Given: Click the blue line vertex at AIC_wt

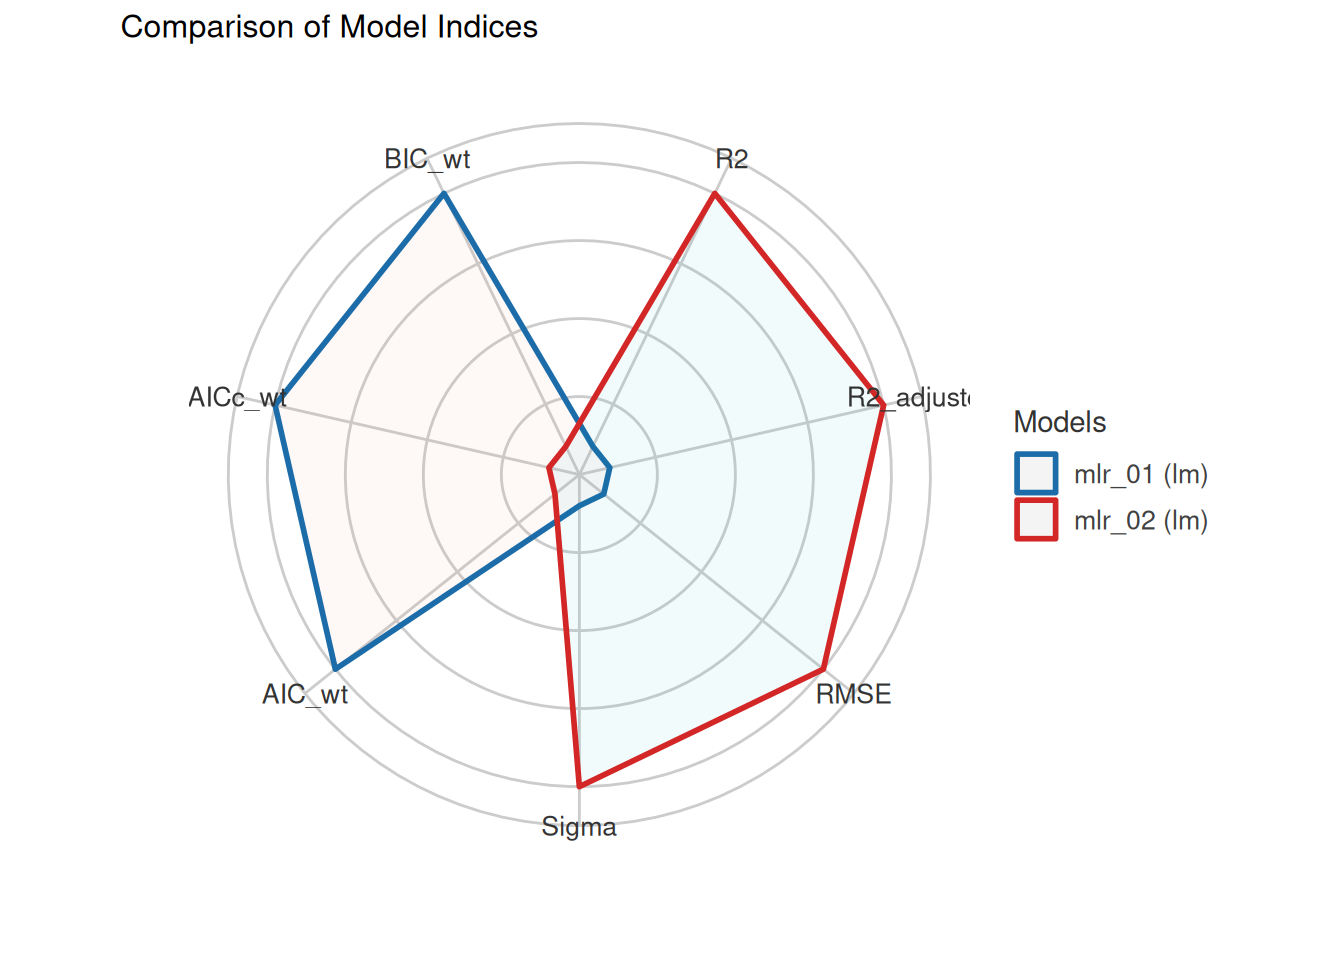Looking at the screenshot, I should pyautogui.click(x=335, y=668).
